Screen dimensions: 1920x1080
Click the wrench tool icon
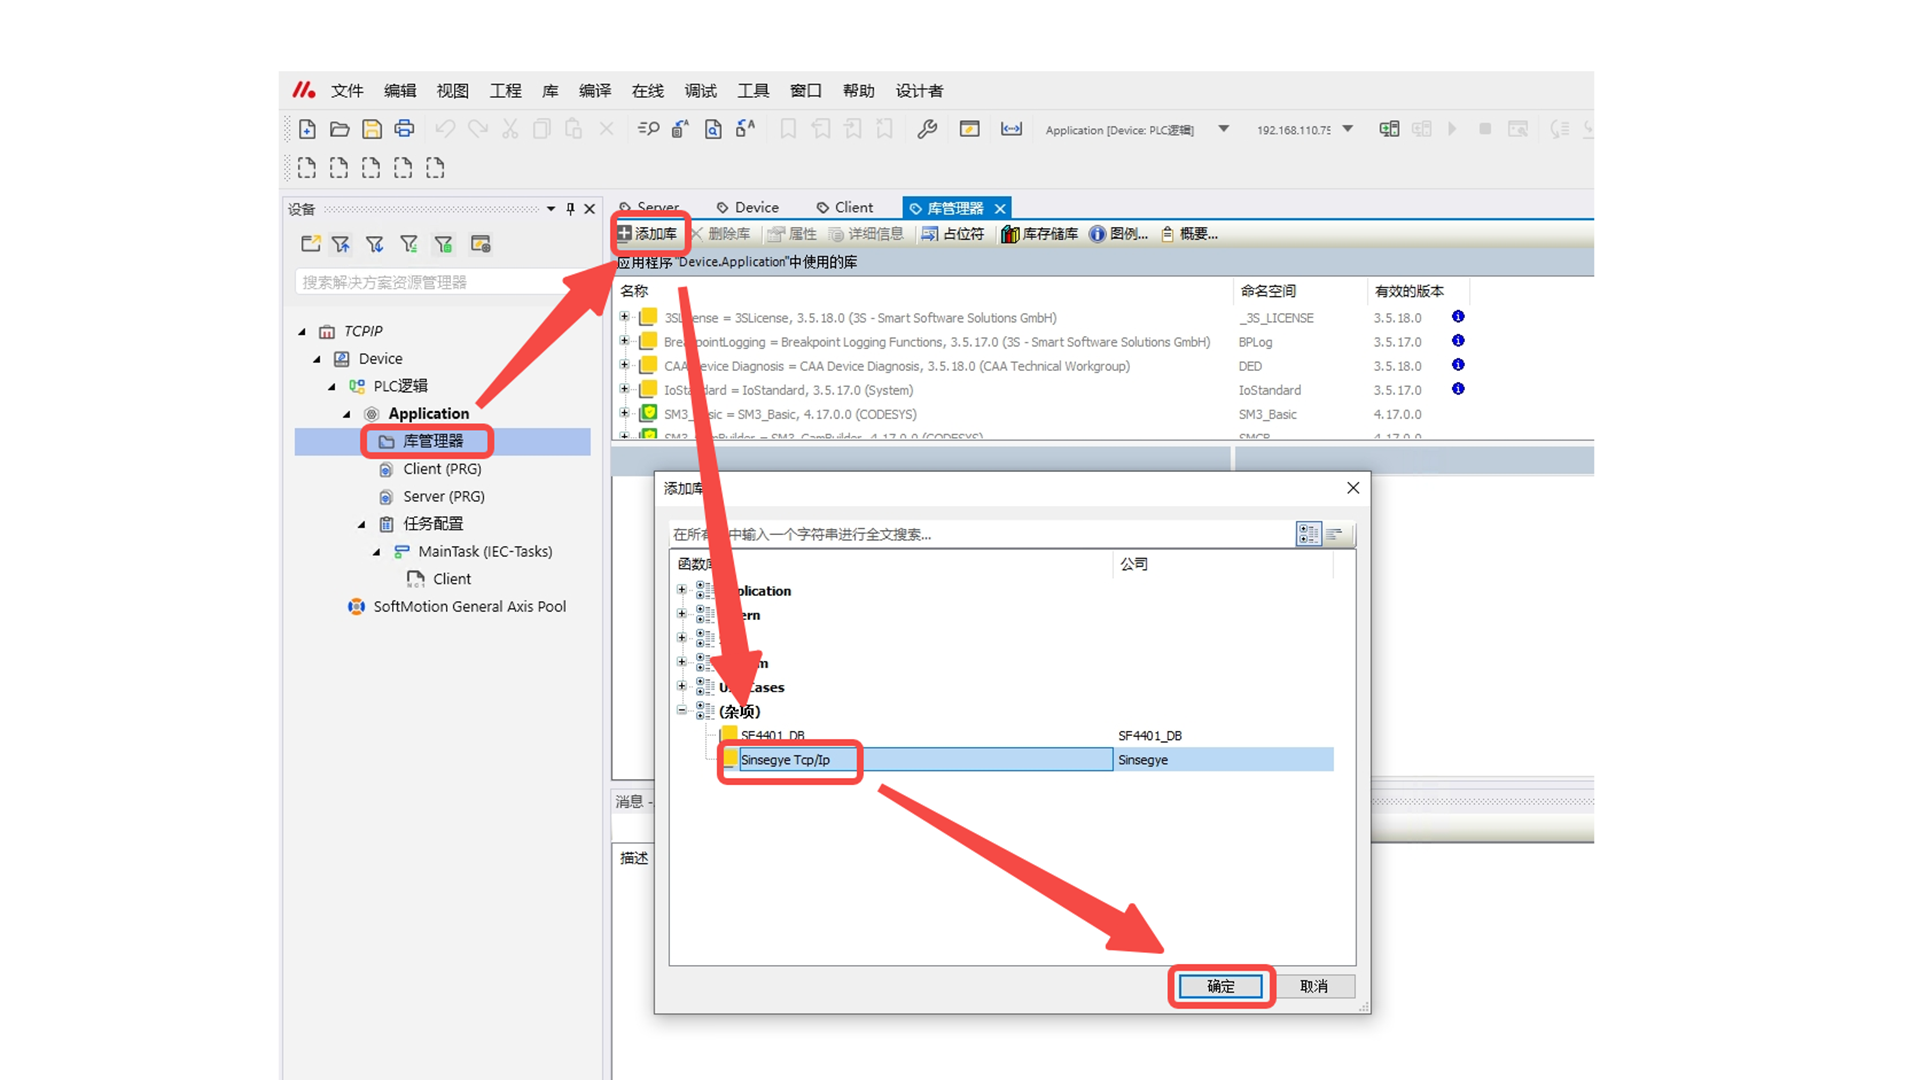927,129
